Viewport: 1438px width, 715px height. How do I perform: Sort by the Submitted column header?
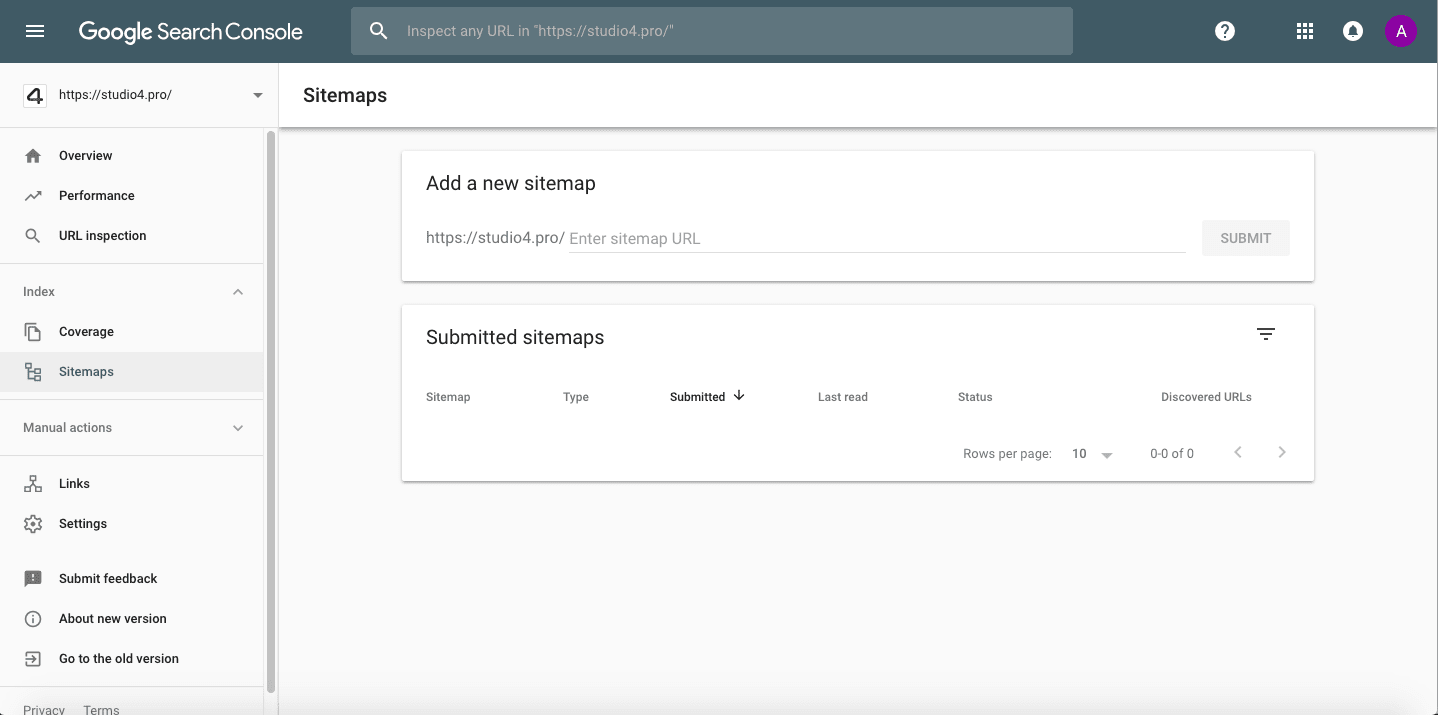coord(697,397)
